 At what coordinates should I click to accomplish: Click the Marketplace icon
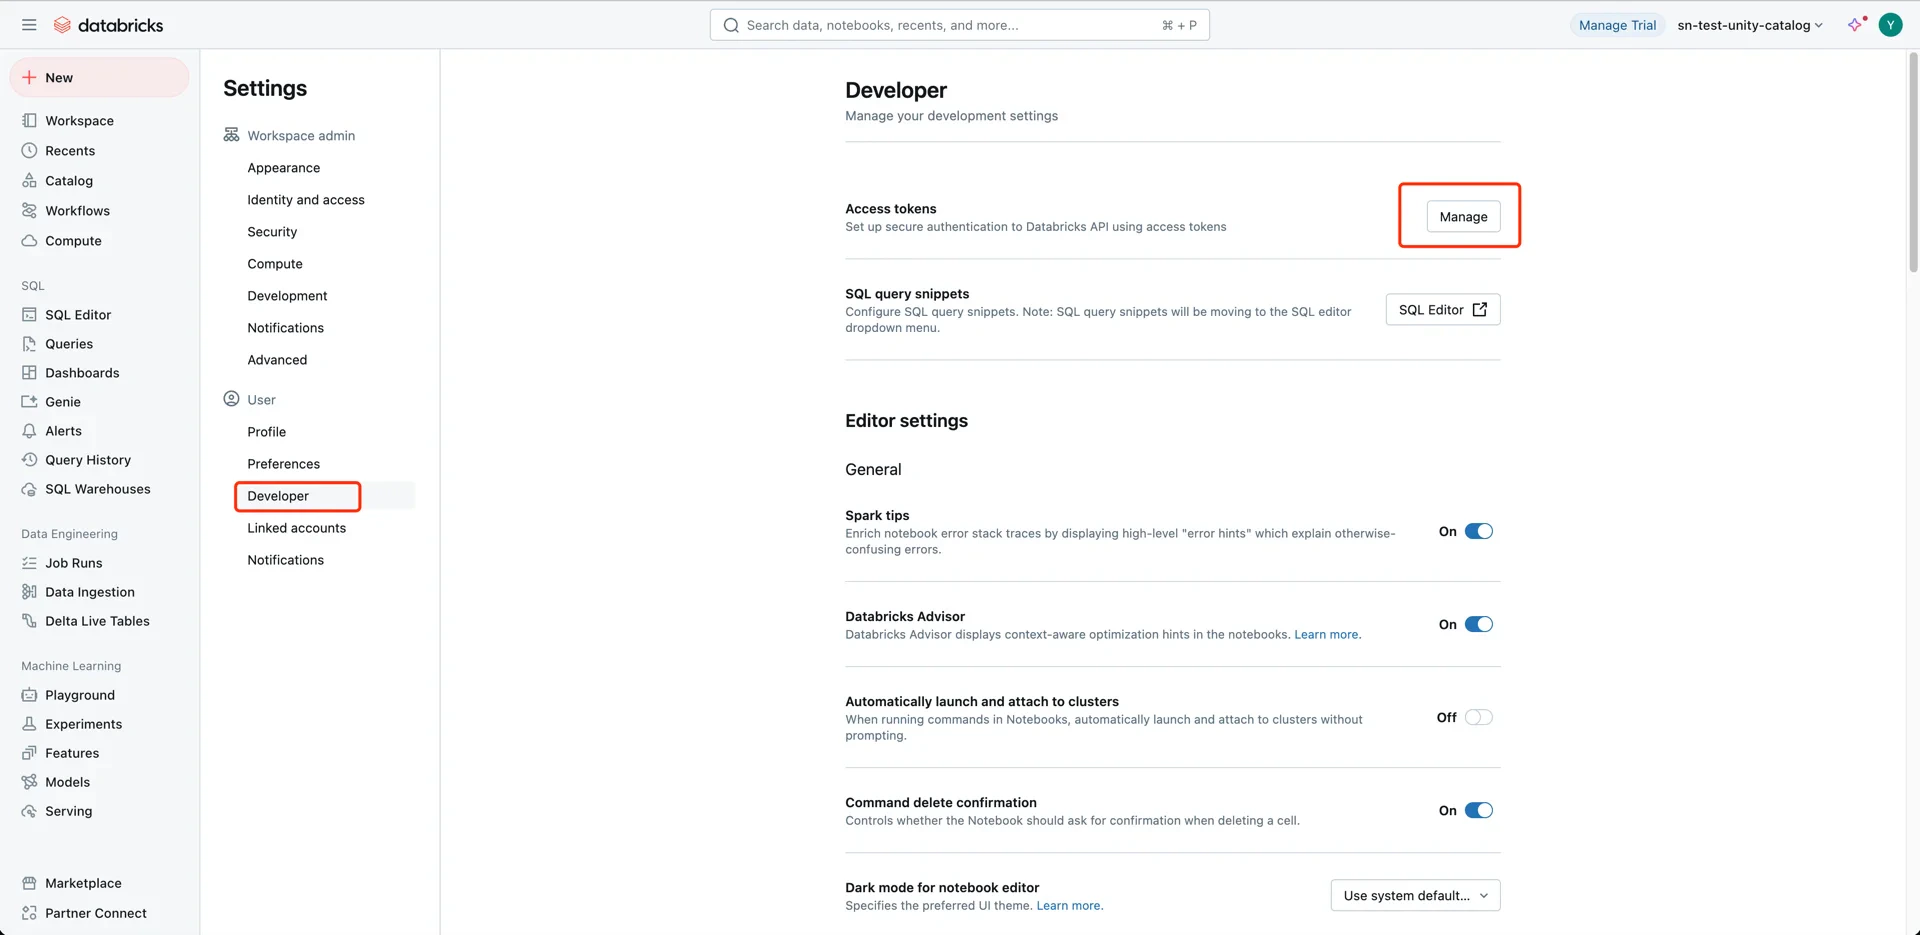tap(29, 882)
